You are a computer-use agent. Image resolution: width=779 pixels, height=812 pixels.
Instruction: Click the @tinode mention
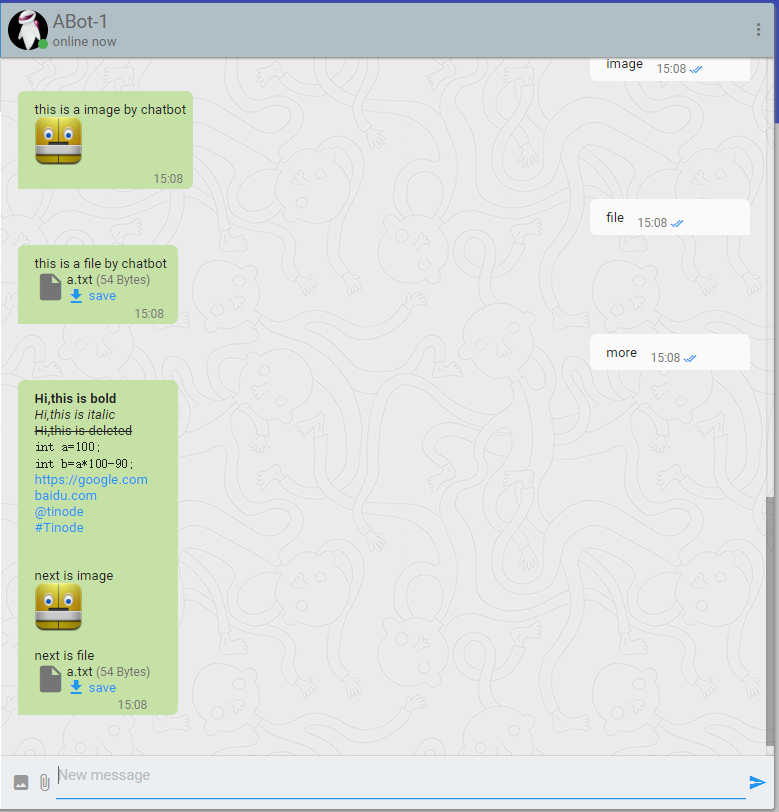[59, 512]
